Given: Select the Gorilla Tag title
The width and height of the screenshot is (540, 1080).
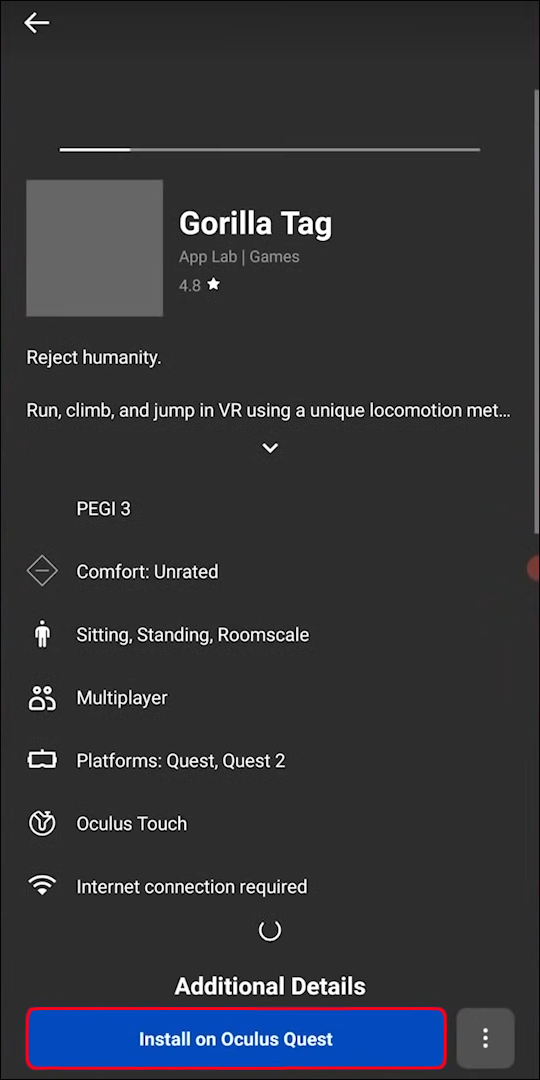Looking at the screenshot, I should (256, 222).
